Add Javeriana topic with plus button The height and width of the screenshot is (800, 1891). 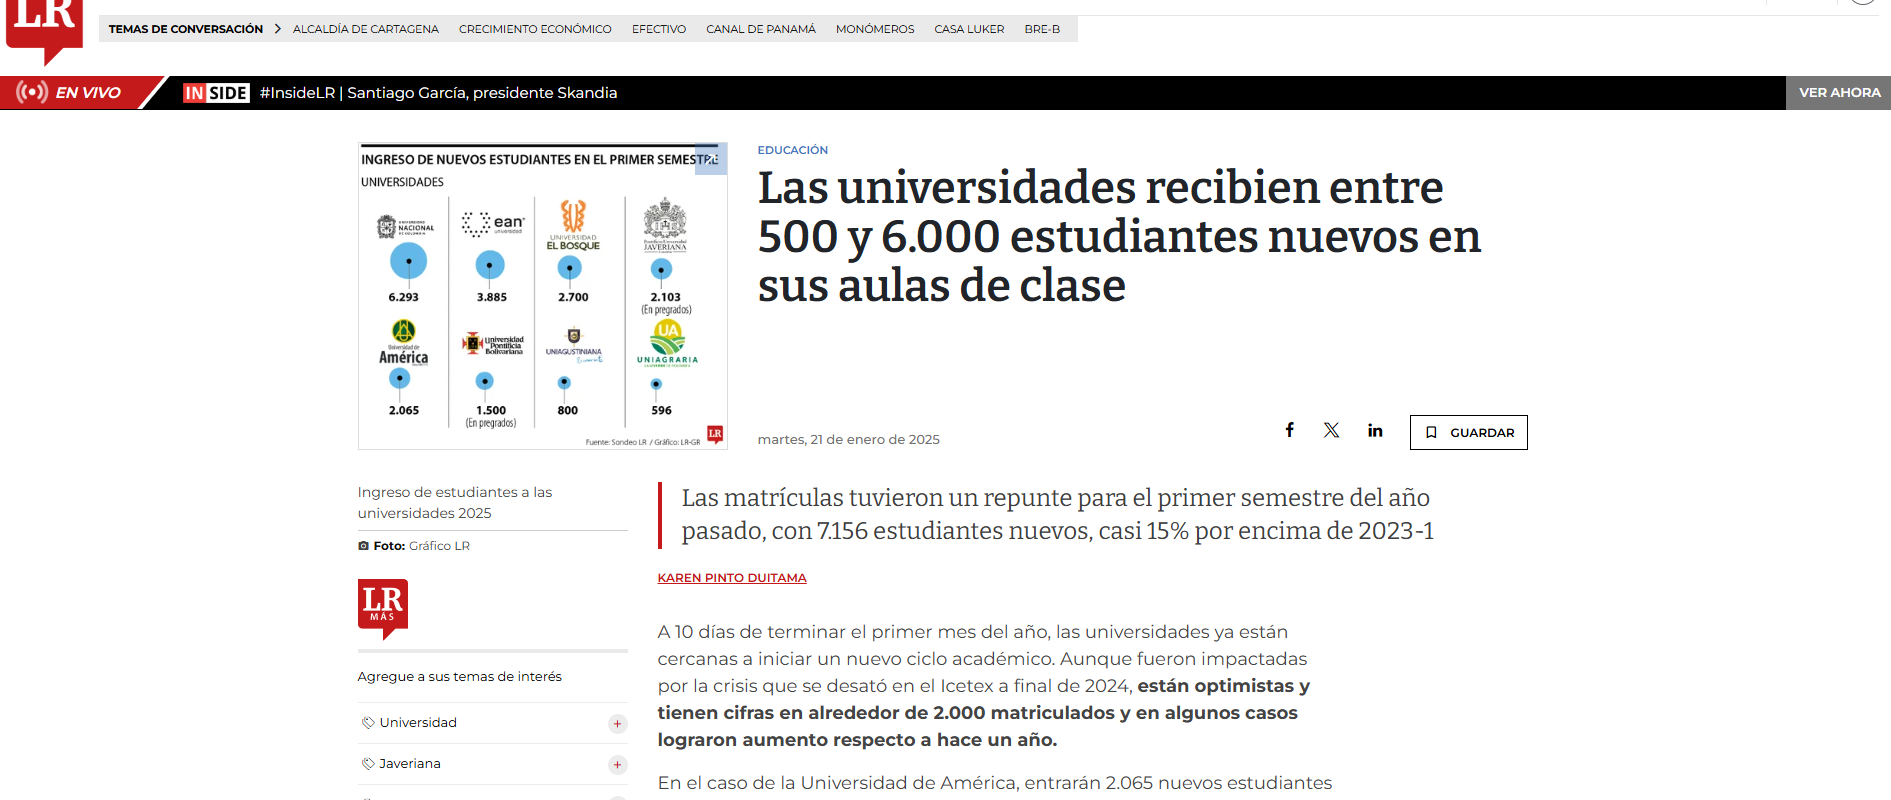tap(618, 765)
